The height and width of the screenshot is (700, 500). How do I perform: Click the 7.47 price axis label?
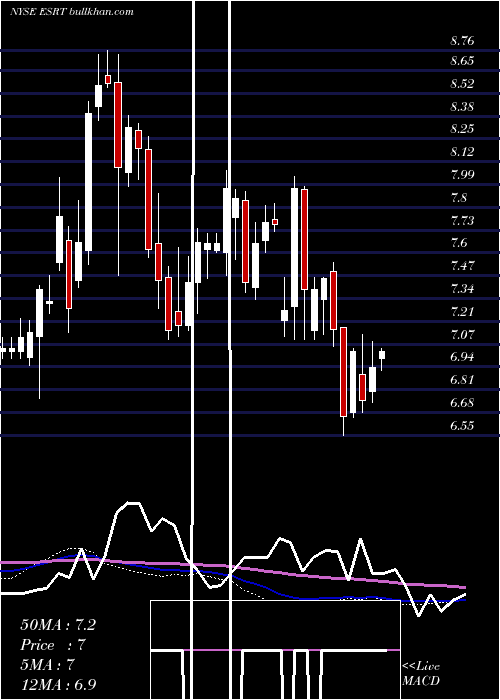[x=462, y=266]
